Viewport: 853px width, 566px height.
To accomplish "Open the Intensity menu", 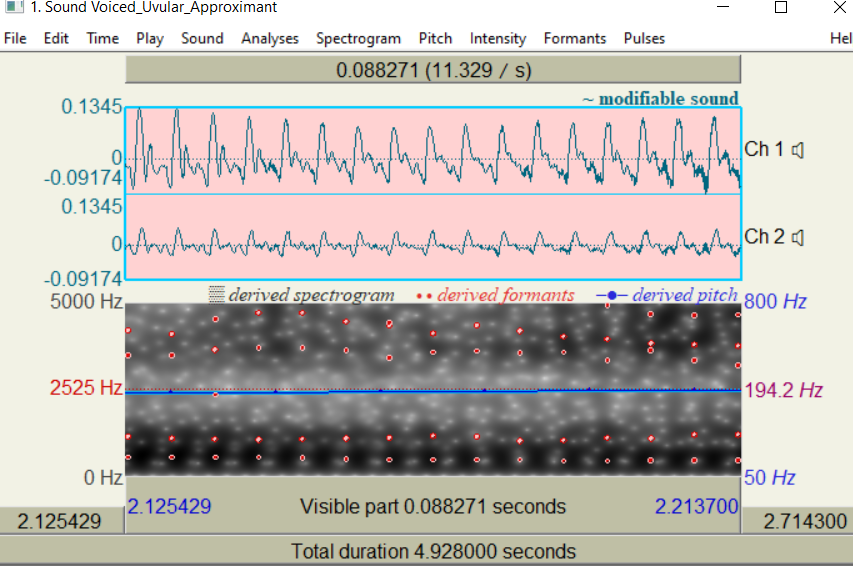I will point(498,39).
